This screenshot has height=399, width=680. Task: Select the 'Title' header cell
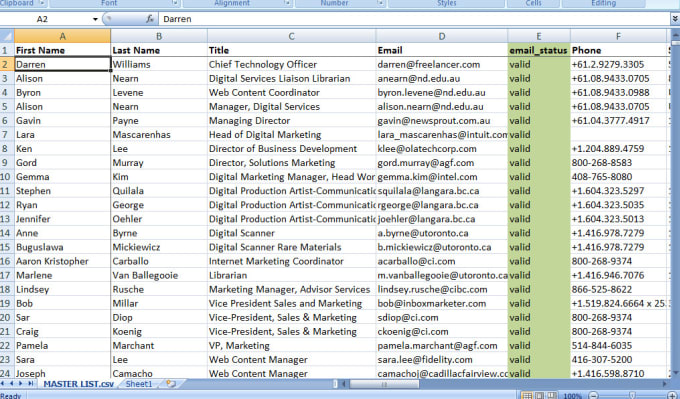pos(291,50)
